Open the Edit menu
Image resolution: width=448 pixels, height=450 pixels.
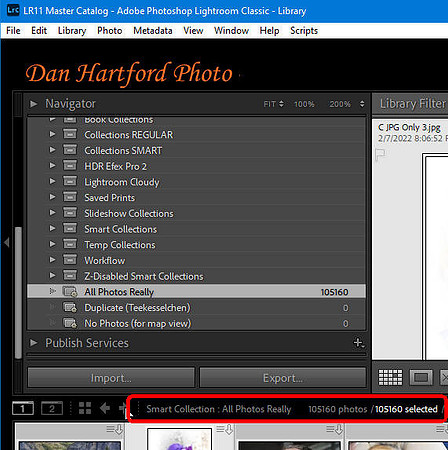pos(39,31)
